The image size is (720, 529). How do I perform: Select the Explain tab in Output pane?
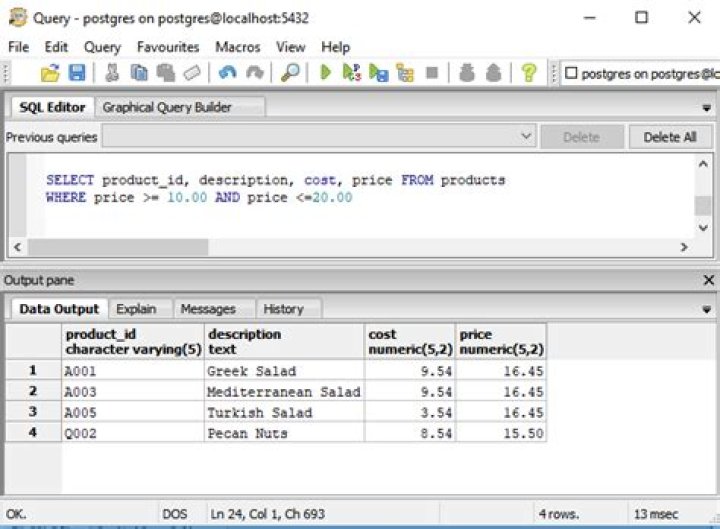pyautogui.click(x=135, y=309)
